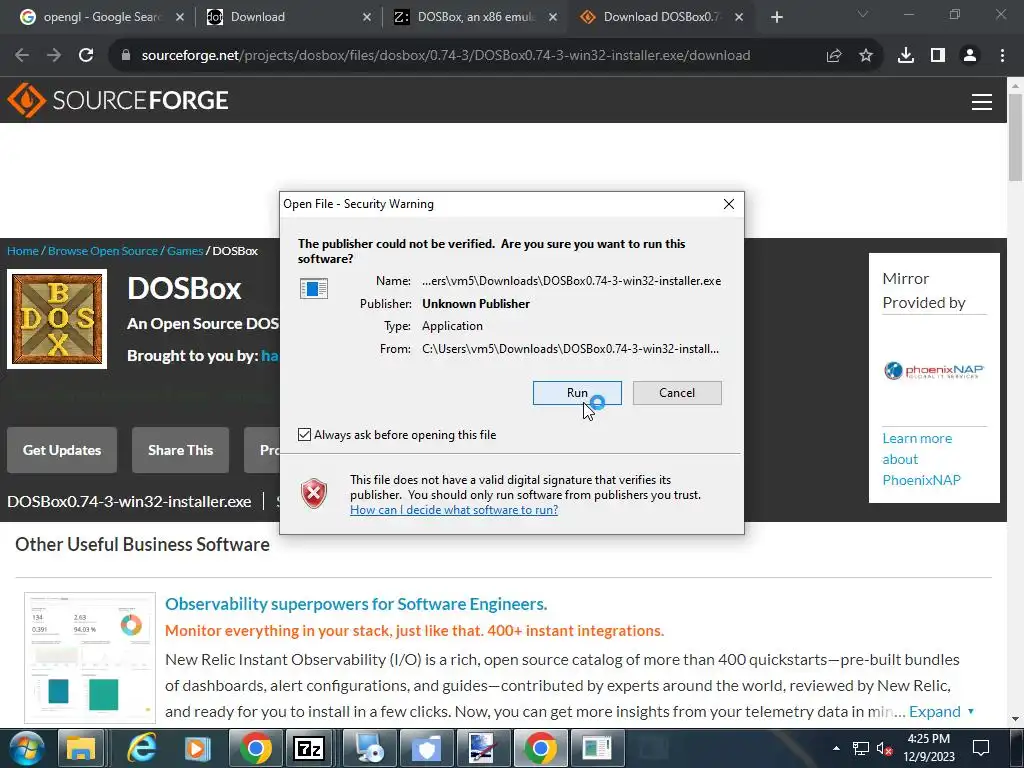
Task: Open the shield folder taskbar icon
Action: (x=426, y=748)
